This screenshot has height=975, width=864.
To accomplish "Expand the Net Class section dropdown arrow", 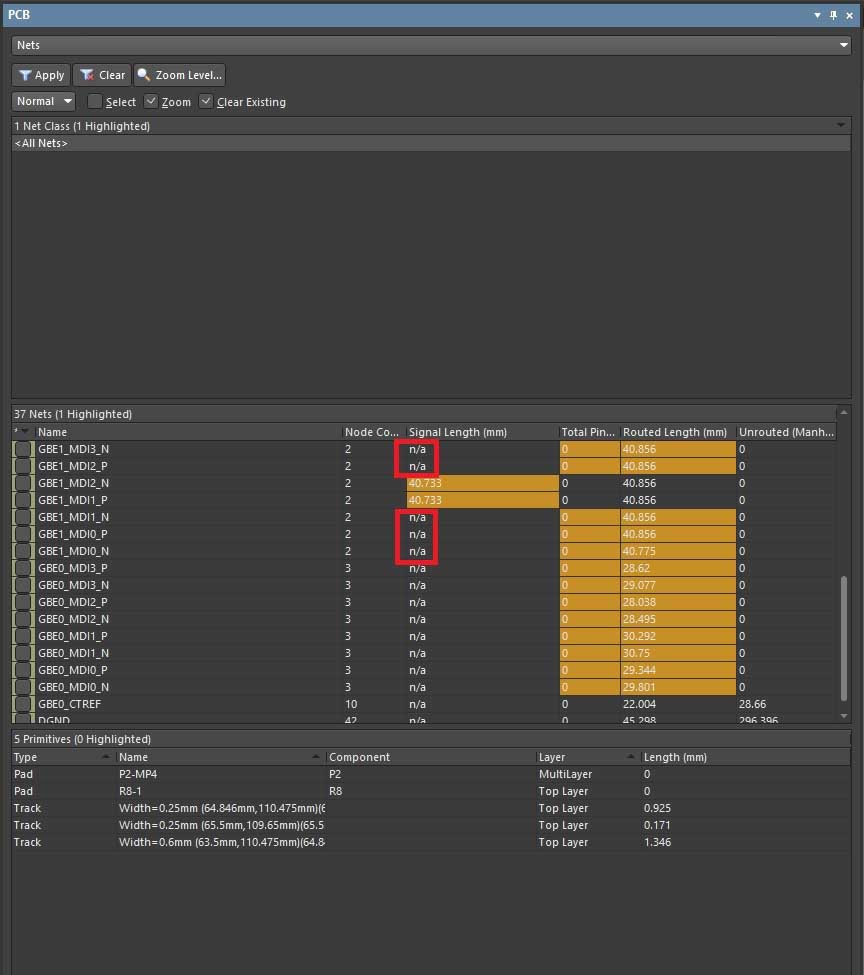I will [841, 126].
